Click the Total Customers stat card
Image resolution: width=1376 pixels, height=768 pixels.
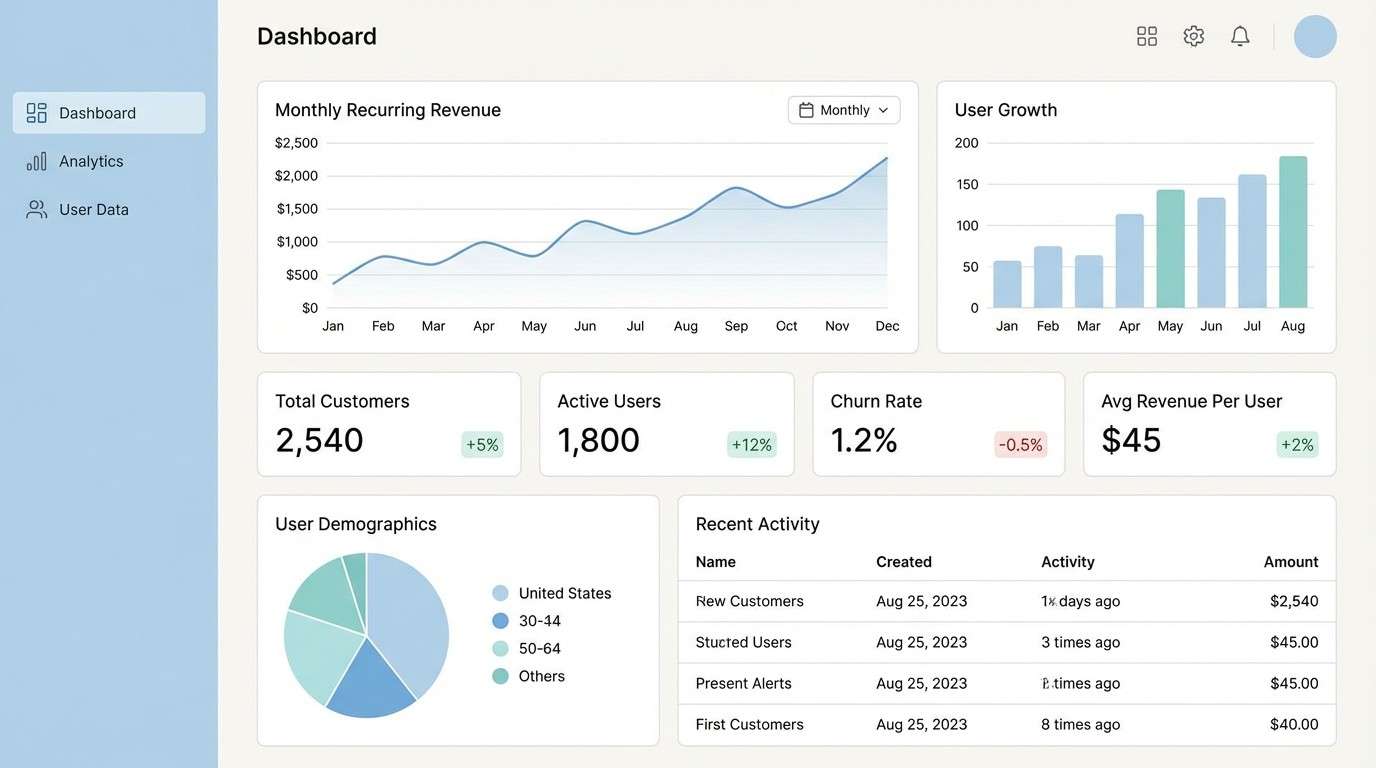click(388, 423)
